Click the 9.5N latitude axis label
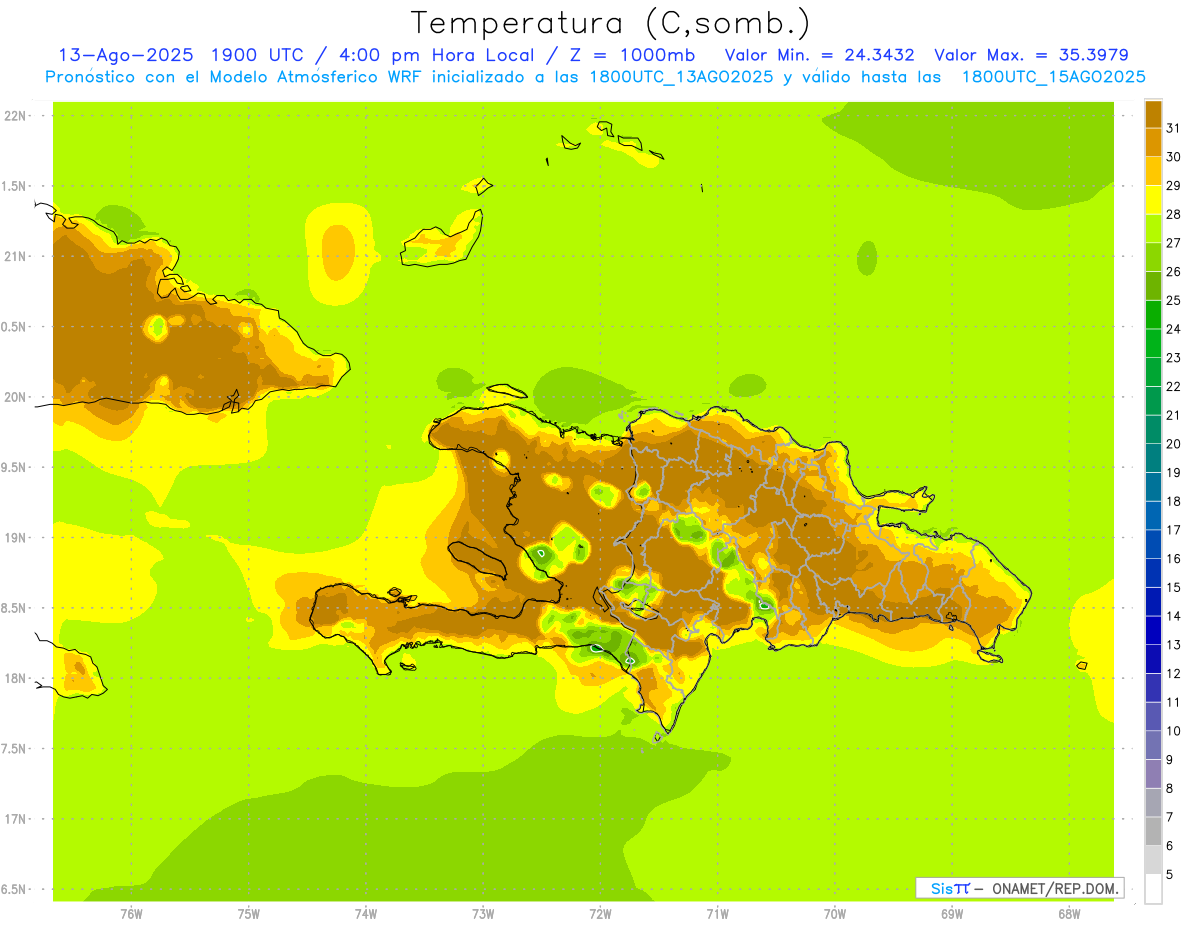 [15, 467]
